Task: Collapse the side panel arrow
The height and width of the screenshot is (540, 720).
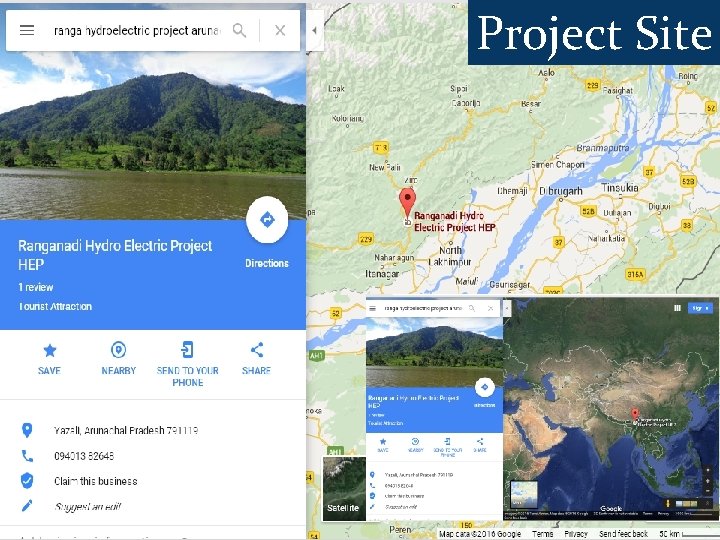Action: tap(315, 30)
